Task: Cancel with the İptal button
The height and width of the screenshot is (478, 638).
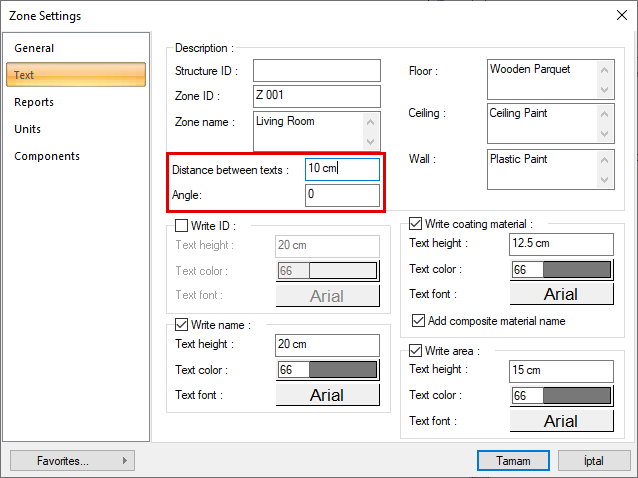Action: click(593, 461)
